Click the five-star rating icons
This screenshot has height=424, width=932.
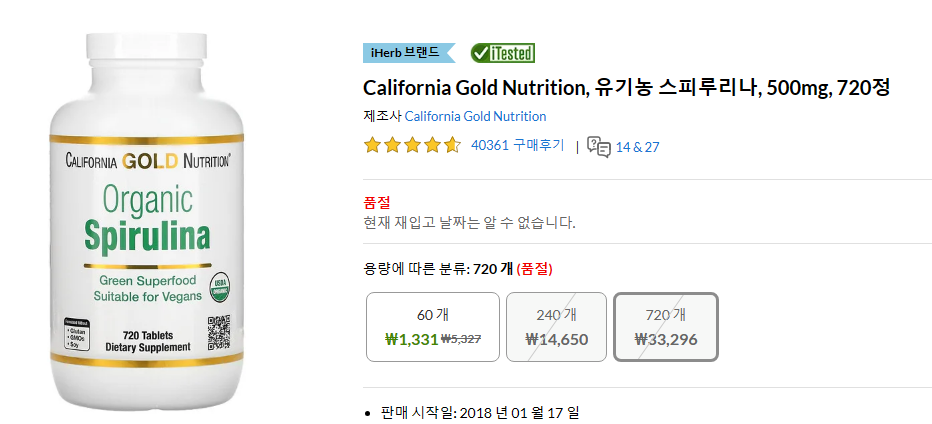[412, 145]
